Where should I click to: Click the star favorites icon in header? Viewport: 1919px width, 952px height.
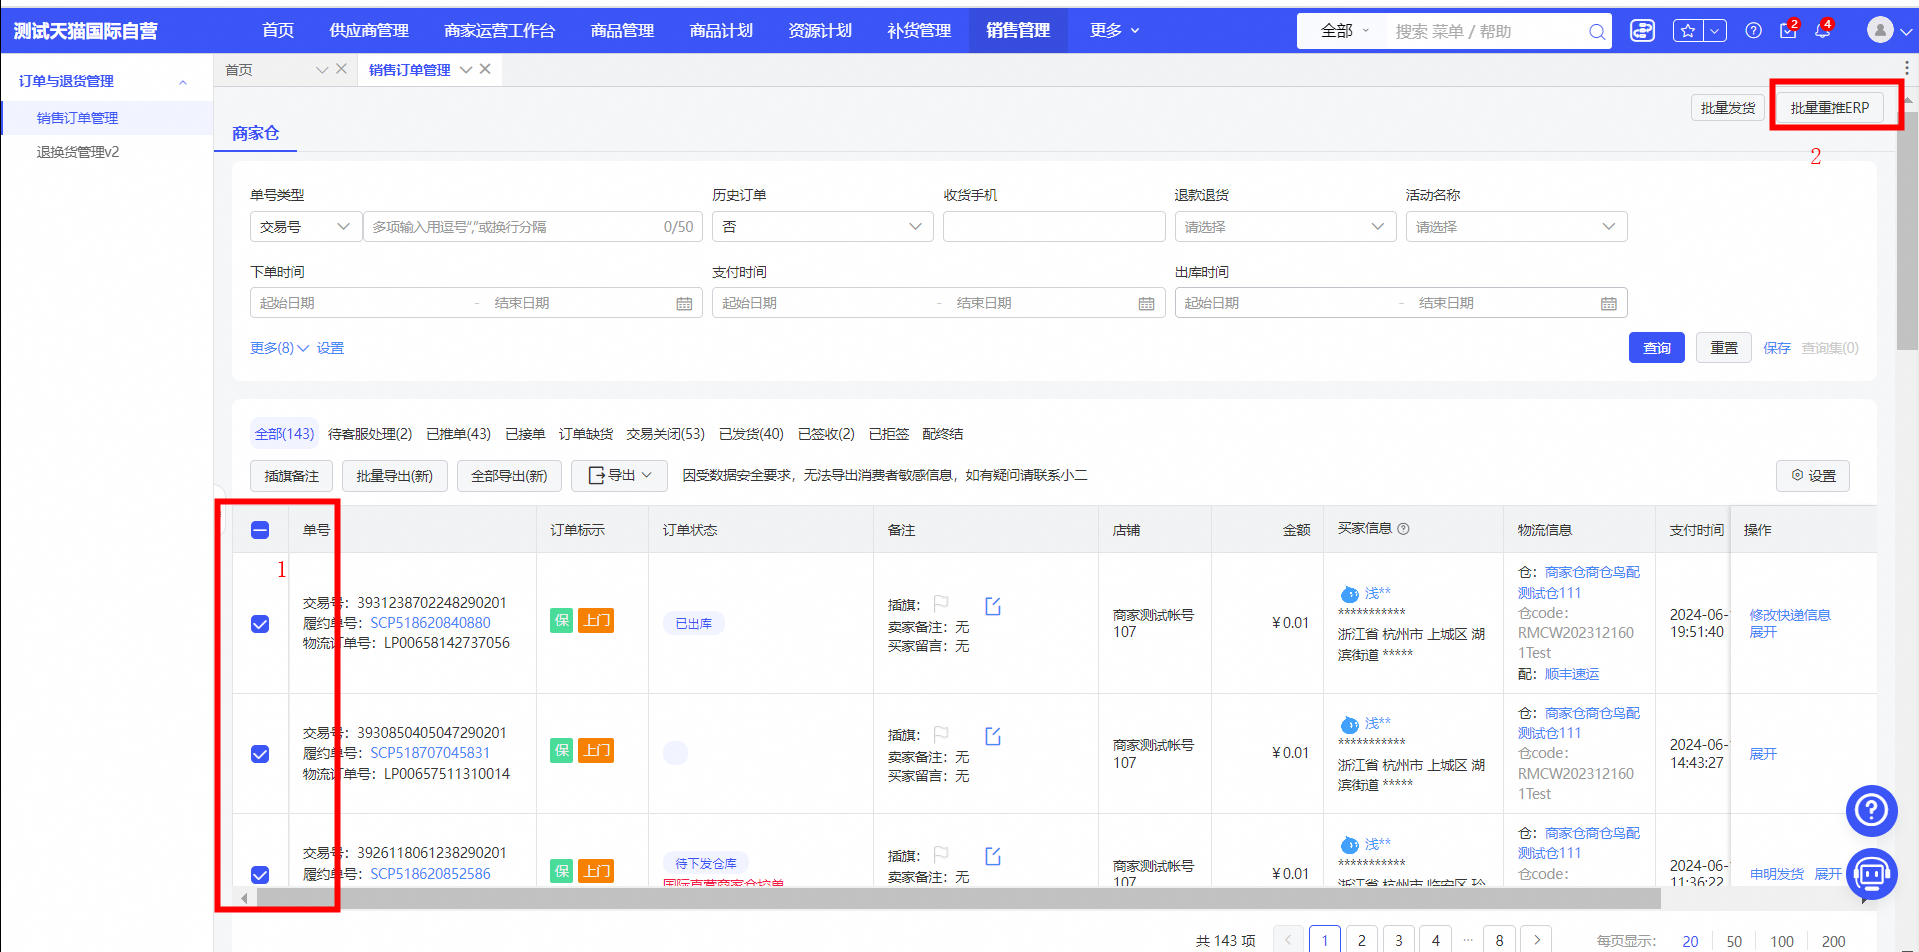[x=1688, y=31]
